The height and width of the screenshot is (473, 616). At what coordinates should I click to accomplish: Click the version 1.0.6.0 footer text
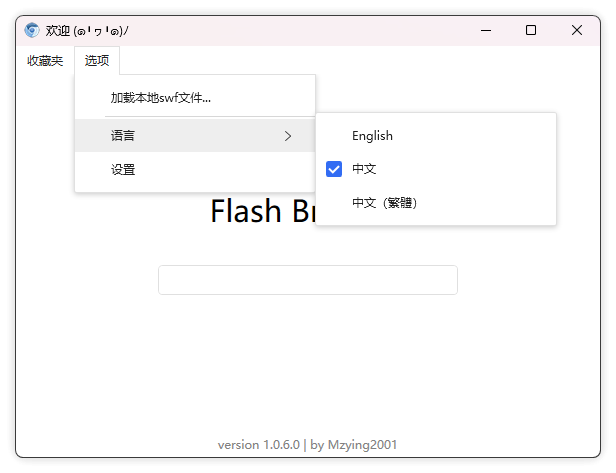point(259,444)
